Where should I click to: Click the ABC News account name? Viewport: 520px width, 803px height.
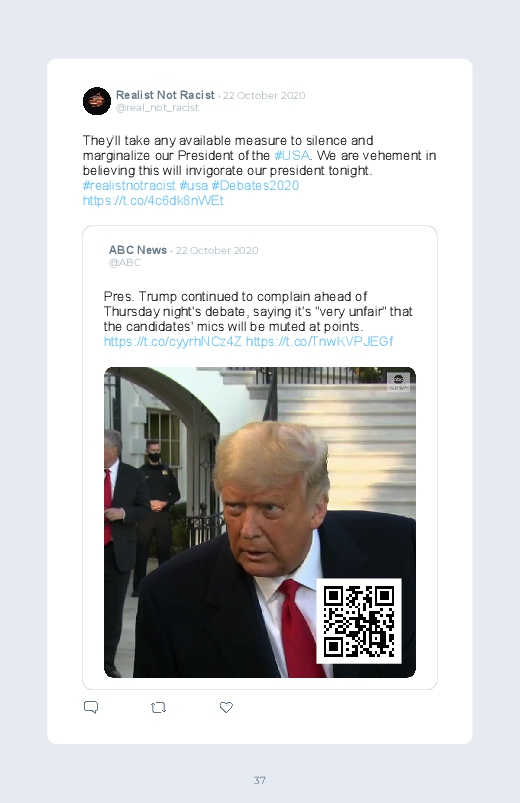click(138, 250)
